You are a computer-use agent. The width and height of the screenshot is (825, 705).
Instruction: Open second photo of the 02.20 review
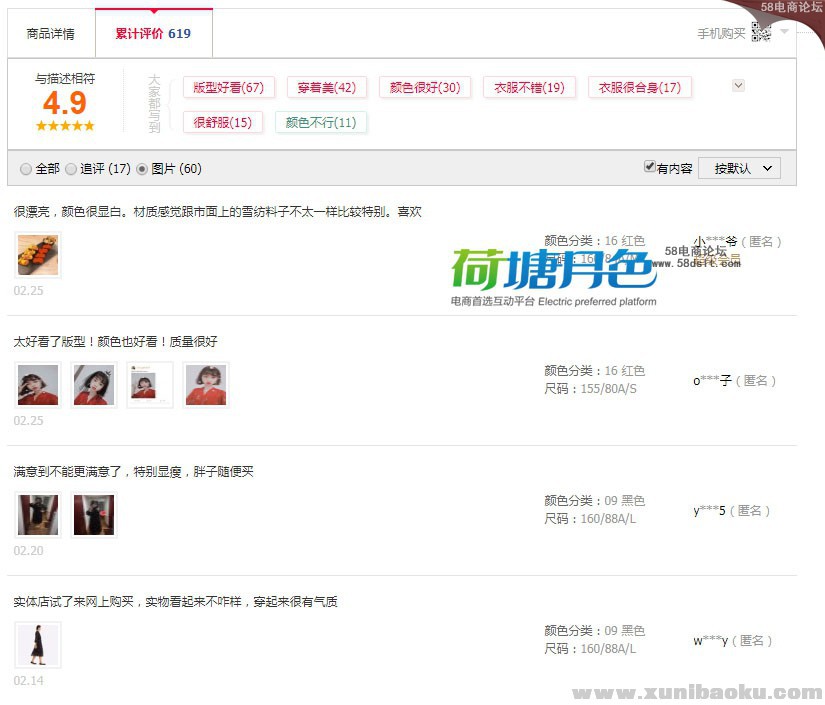tap(94, 515)
